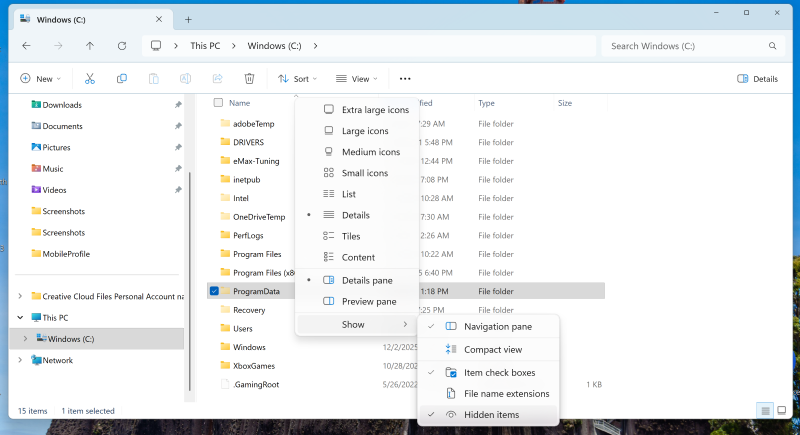Choose Large icons layout
This screenshot has width=800, height=435.
pyautogui.click(x=357, y=131)
